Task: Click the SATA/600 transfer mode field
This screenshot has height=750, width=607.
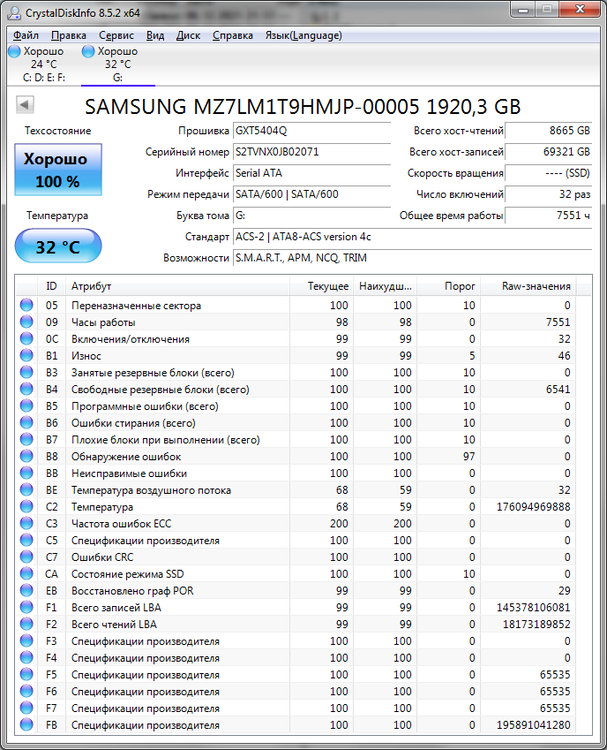Action: click(311, 194)
